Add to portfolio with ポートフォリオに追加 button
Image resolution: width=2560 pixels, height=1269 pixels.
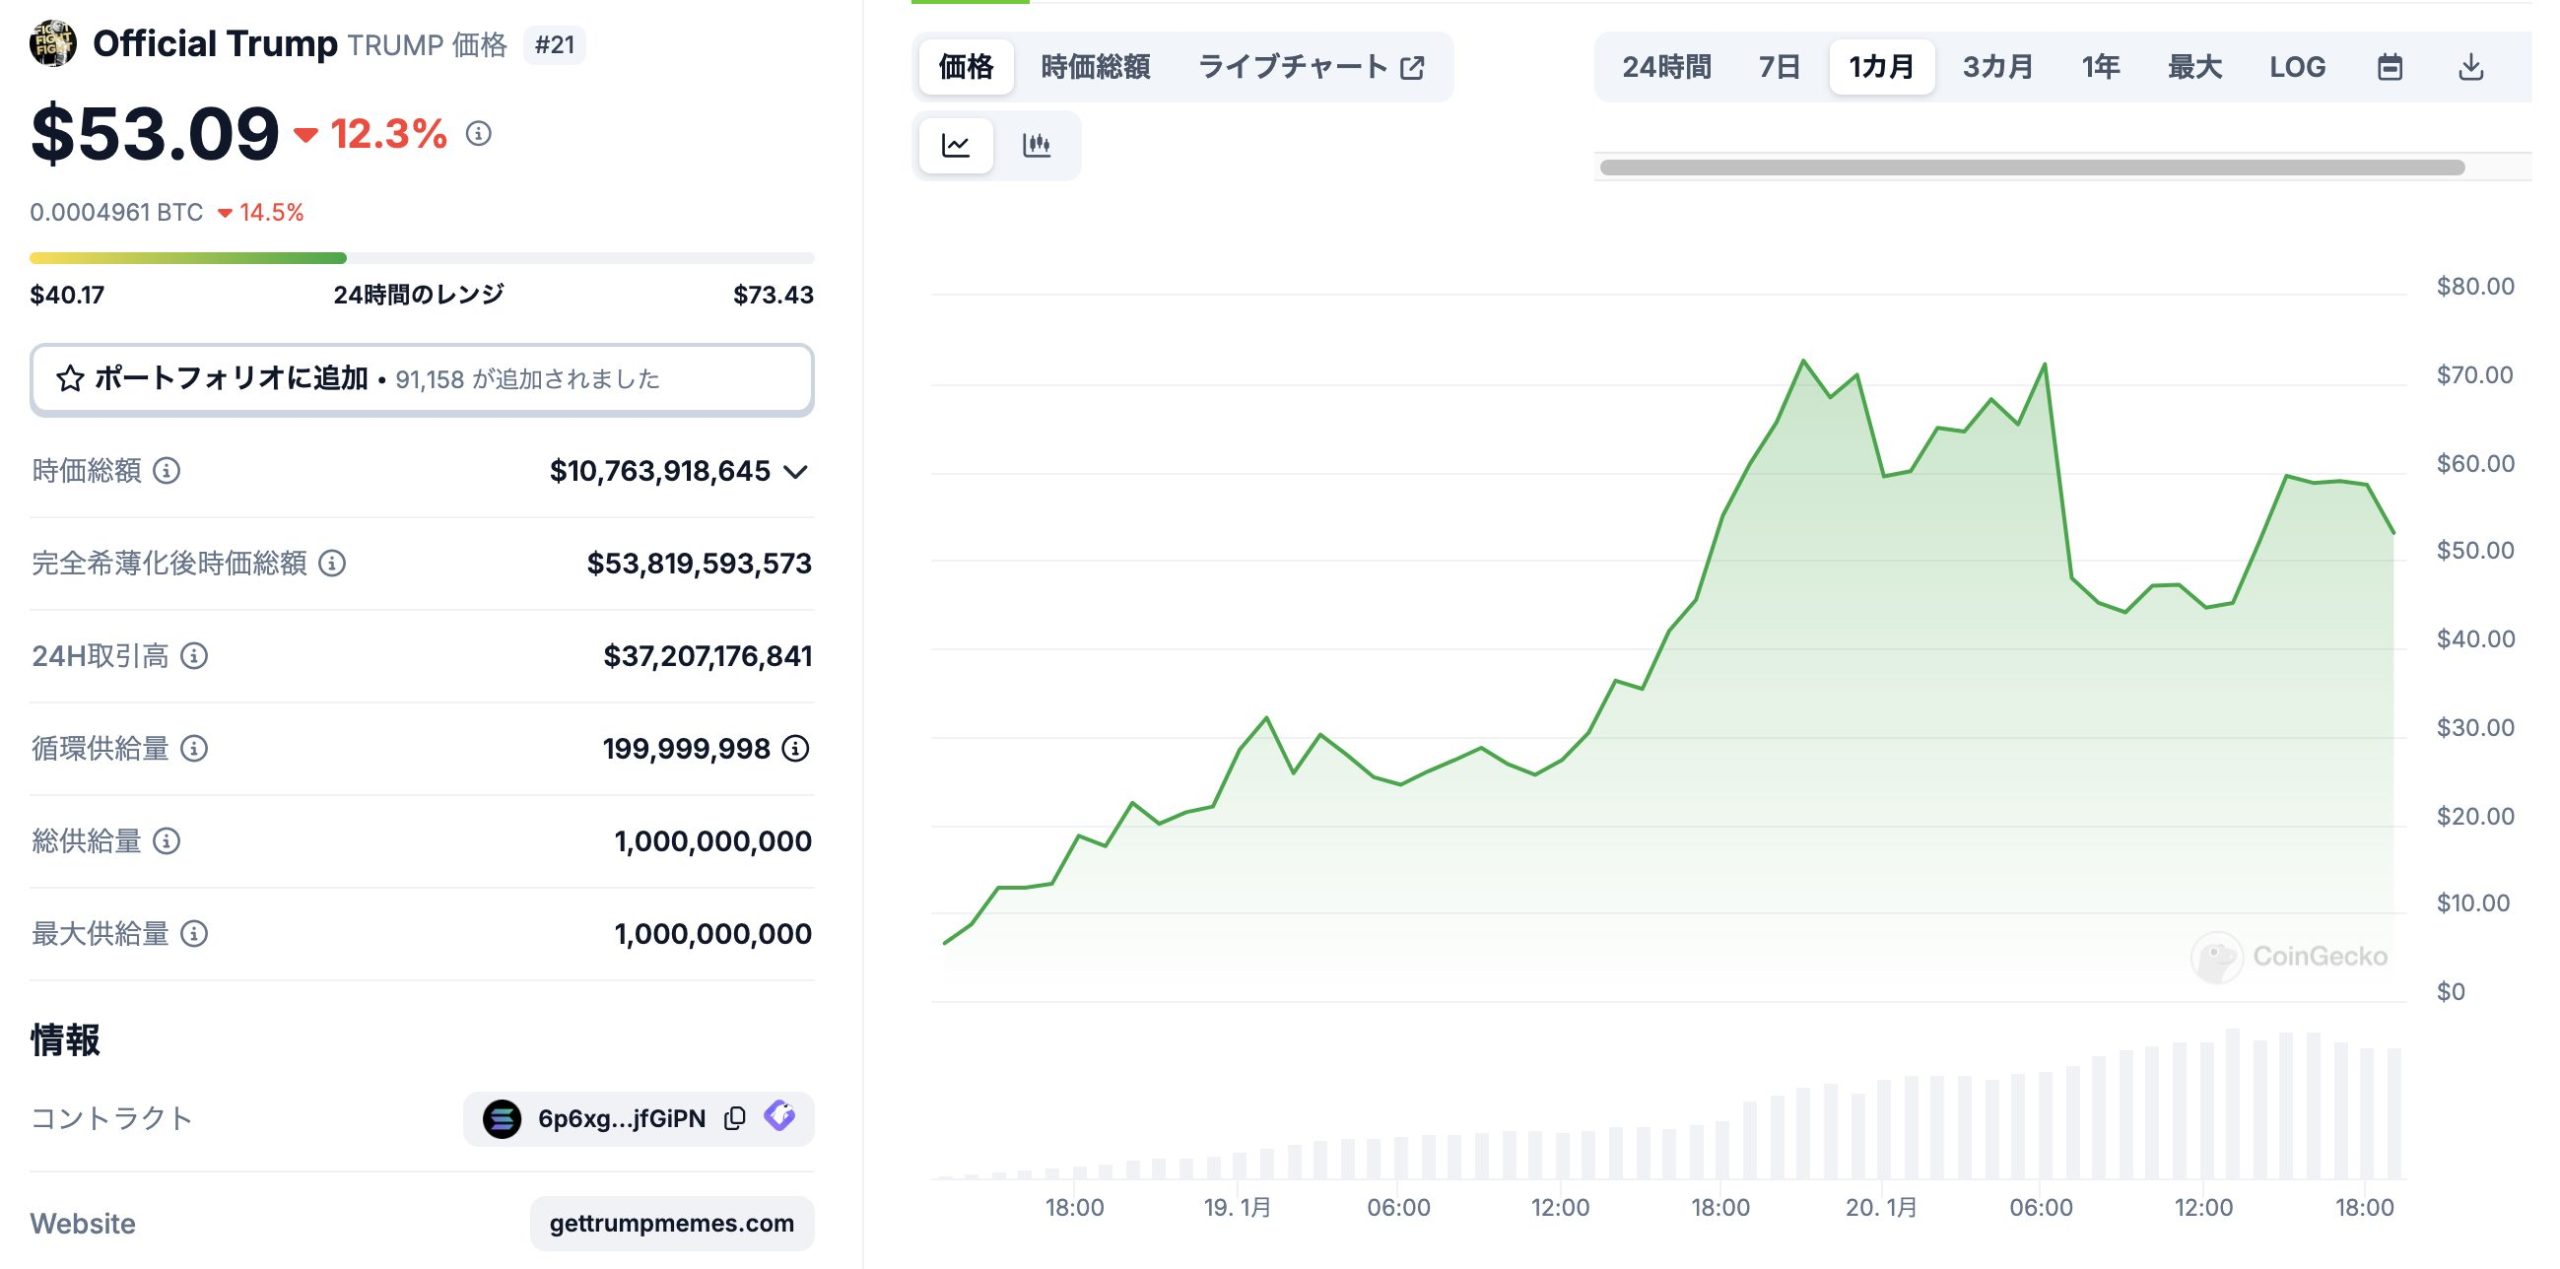coord(422,379)
